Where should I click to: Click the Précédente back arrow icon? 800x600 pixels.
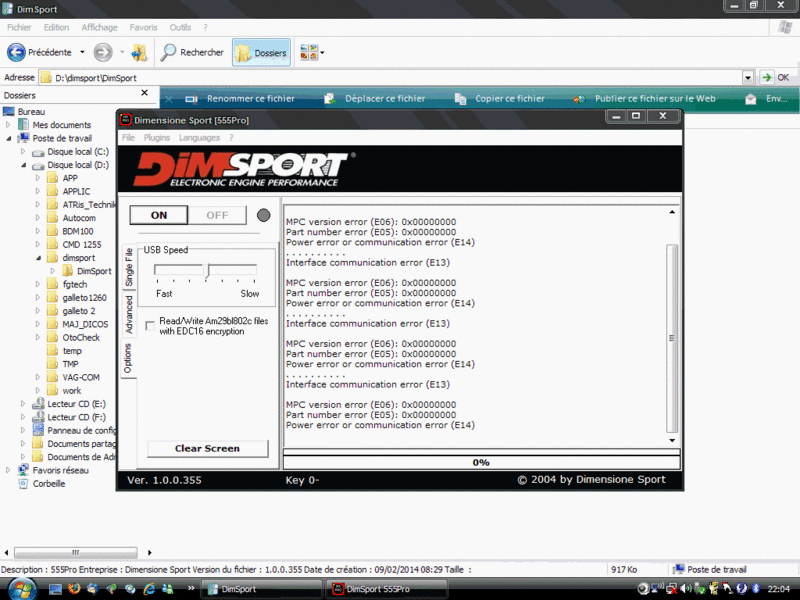coord(16,52)
